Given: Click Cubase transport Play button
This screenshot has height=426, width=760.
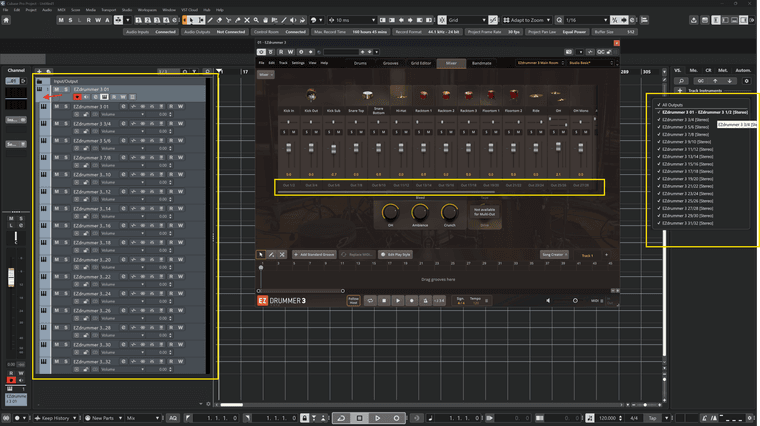Looking at the screenshot, I should click(378, 418).
